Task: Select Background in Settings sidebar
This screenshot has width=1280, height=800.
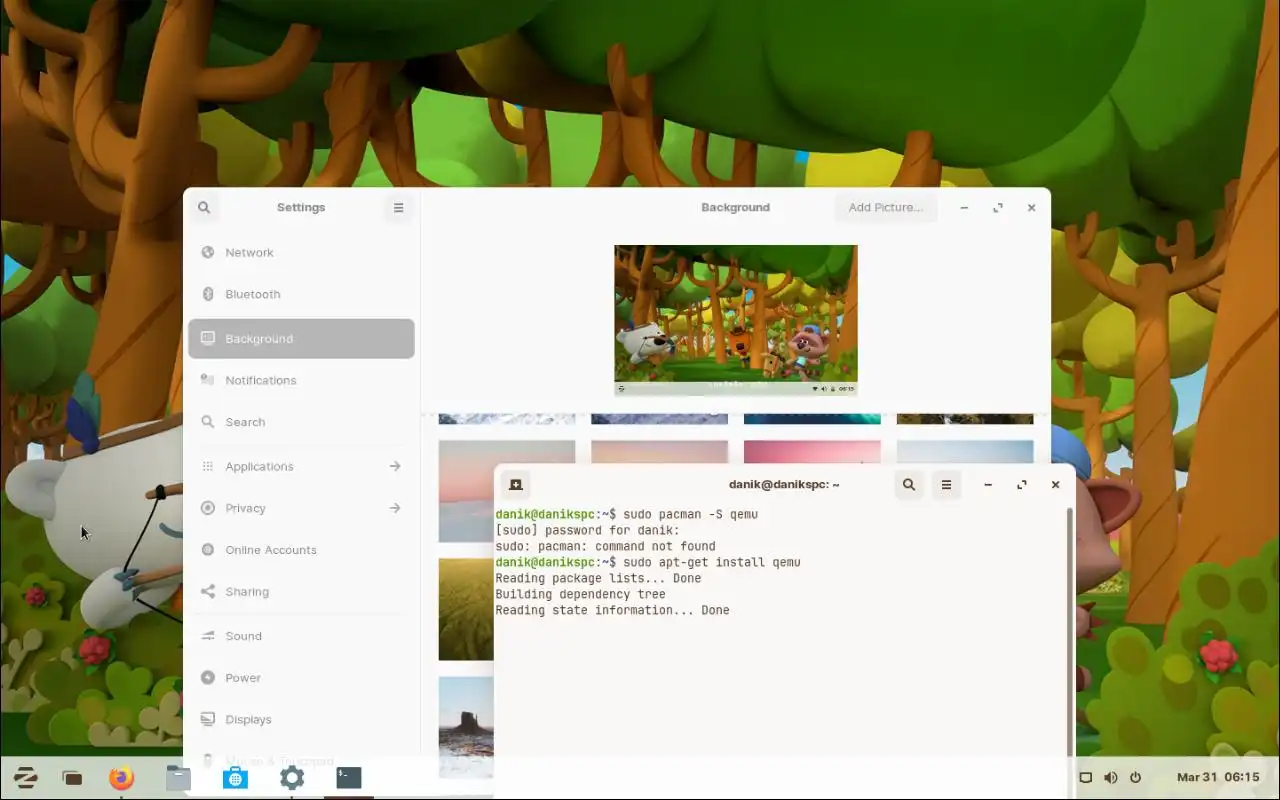Action: point(301,339)
